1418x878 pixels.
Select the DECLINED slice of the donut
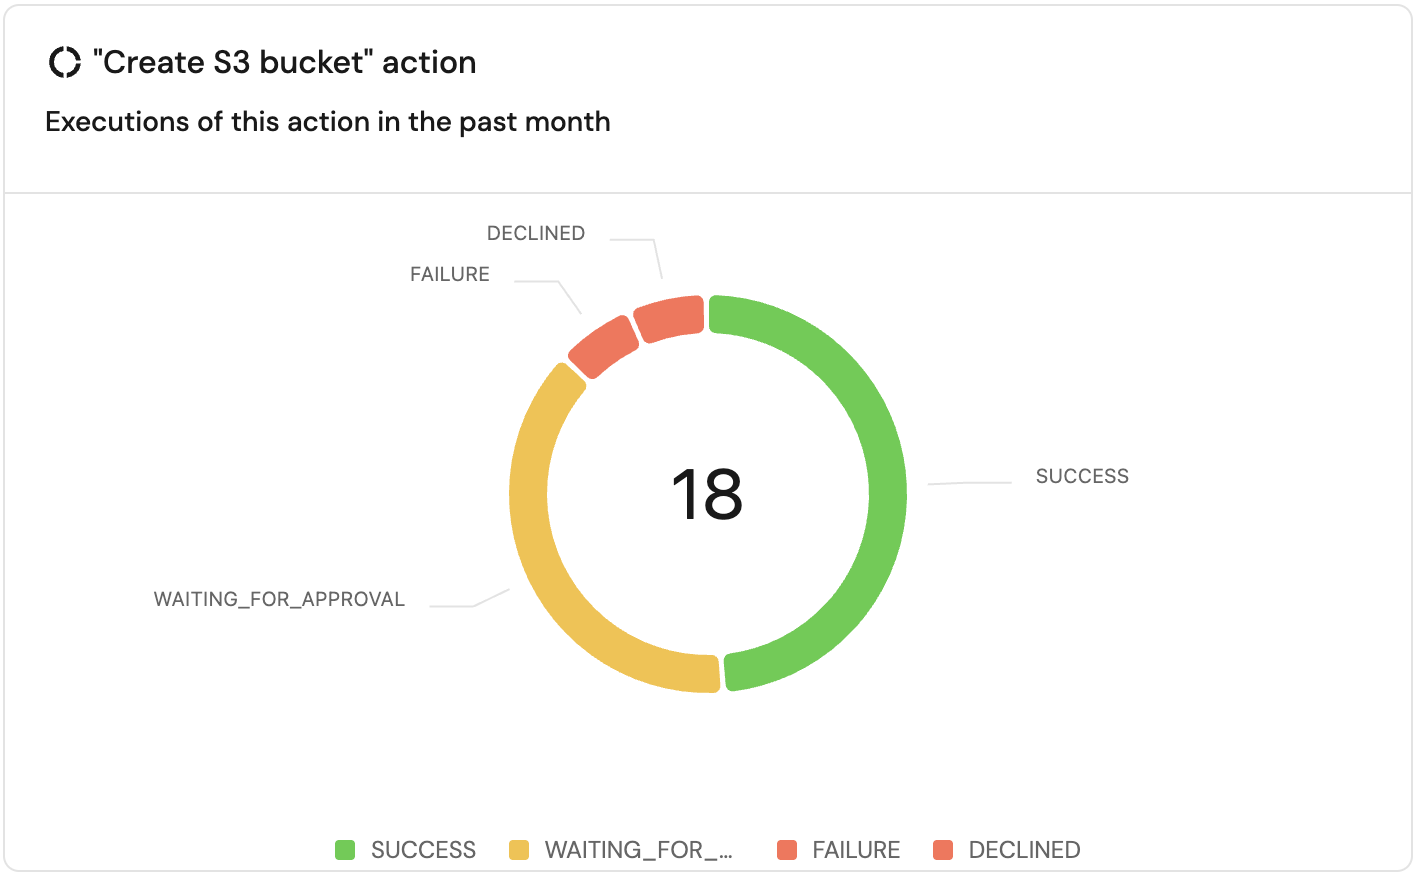tap(669, 318)
